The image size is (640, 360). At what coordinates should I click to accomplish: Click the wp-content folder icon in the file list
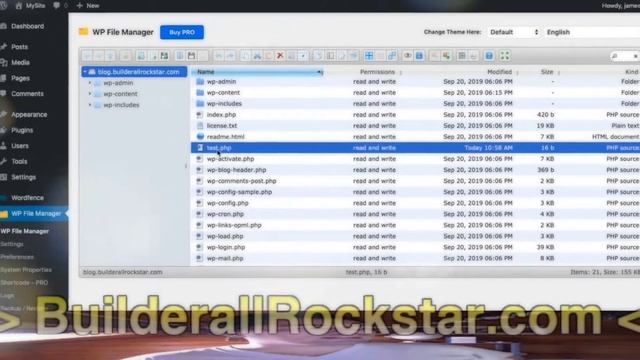pyautogui.click(x=200, y=93)
